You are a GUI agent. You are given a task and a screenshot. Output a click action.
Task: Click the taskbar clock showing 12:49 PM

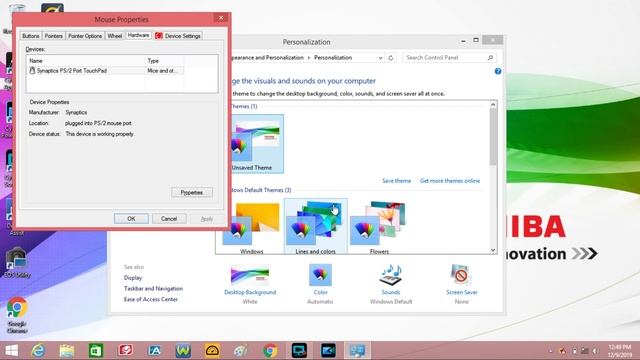(x=619, y=351)
